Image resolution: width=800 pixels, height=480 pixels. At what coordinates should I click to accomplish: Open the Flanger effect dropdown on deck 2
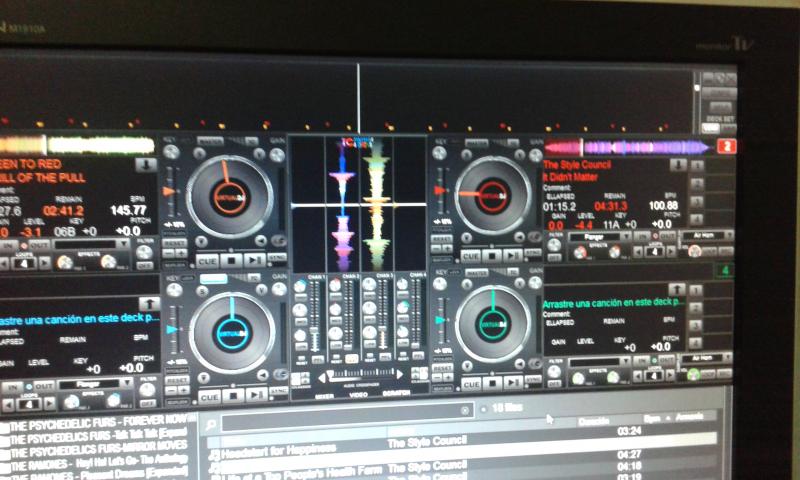(x=600, y=237)
